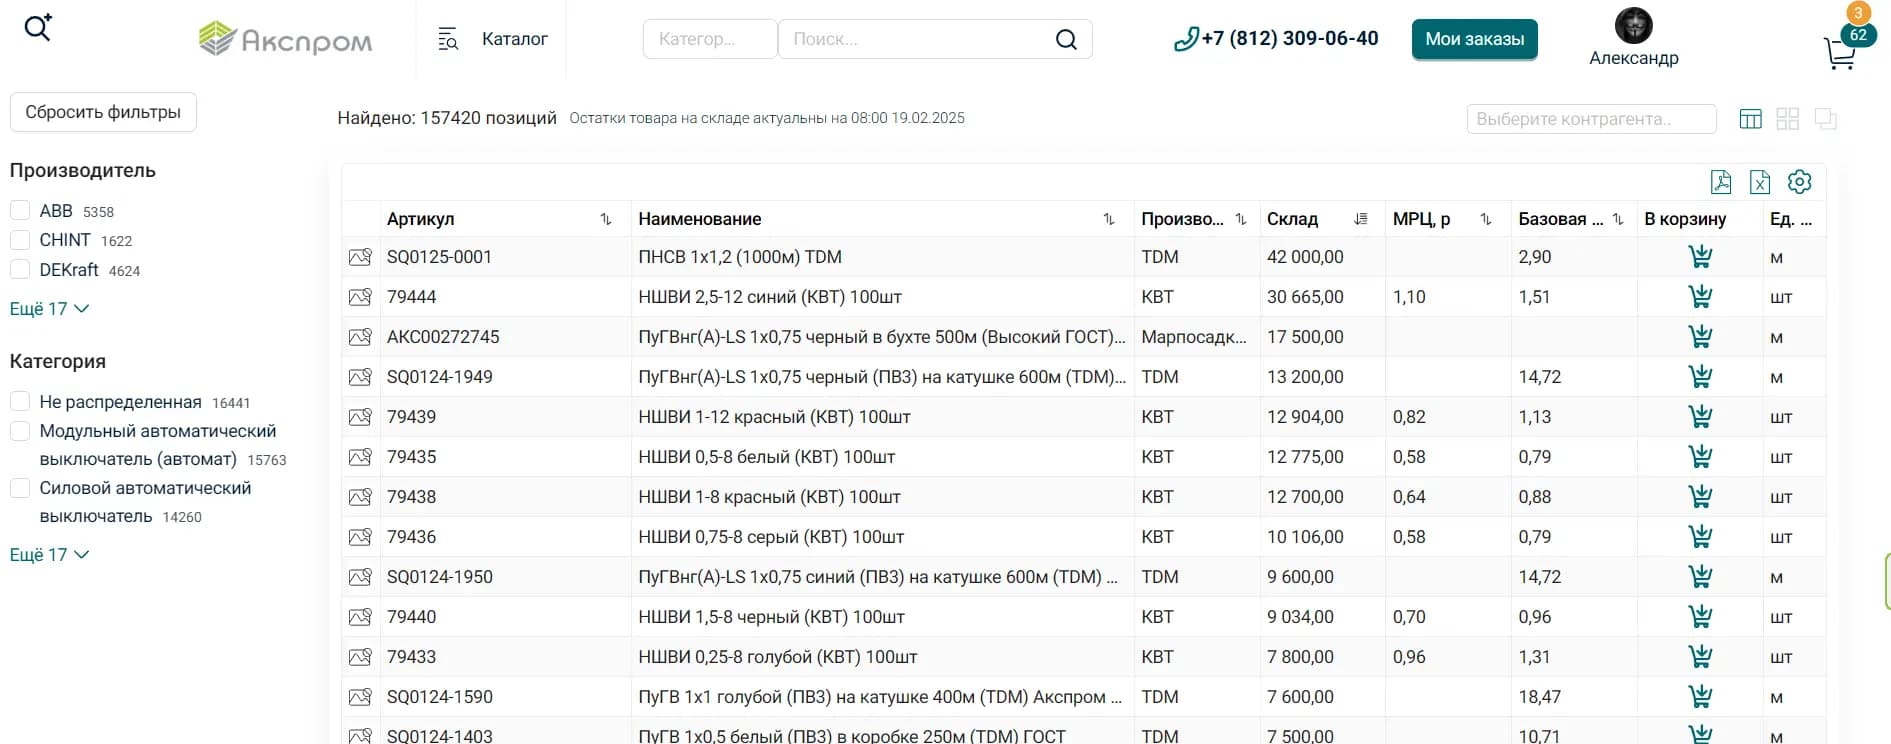Open the shopping cart icon
1891x744 pixels.
point(1840,52)
